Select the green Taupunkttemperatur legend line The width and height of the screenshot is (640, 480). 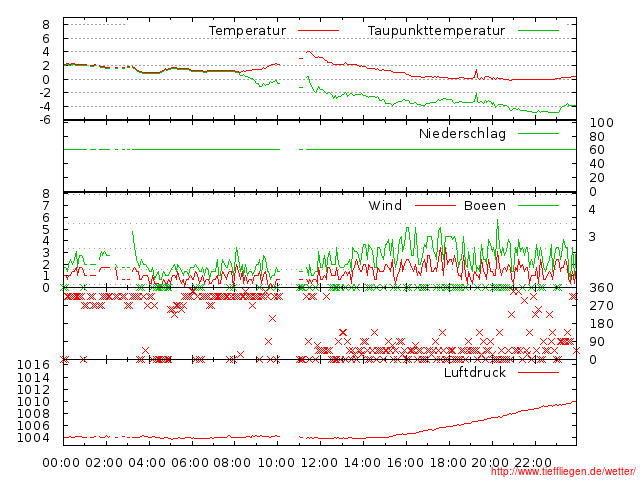(x=538, y=31)
